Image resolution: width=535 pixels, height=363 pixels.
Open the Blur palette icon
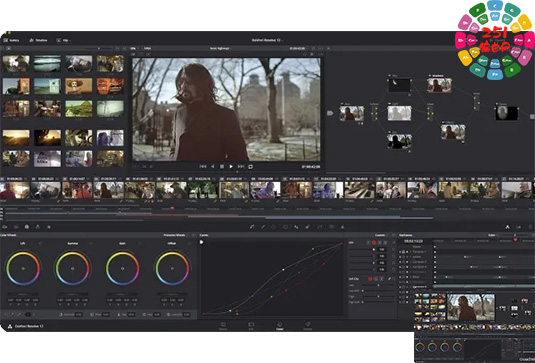[x=296, y=227]
